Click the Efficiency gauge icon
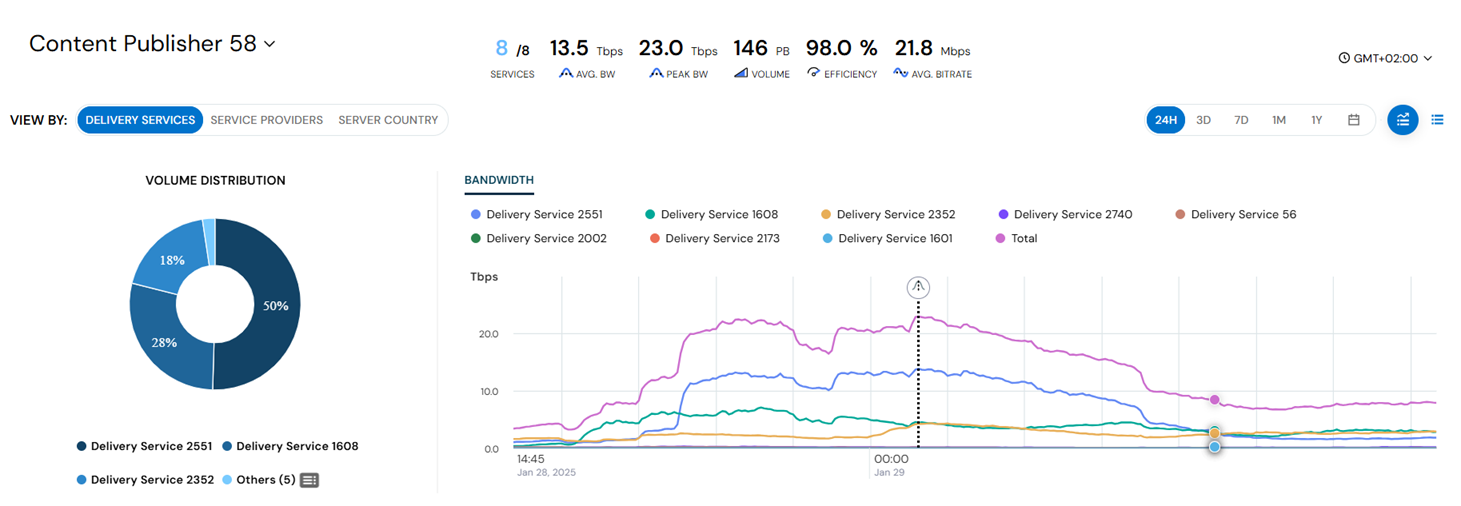The image size is (1461, 506). click(814, 73)
